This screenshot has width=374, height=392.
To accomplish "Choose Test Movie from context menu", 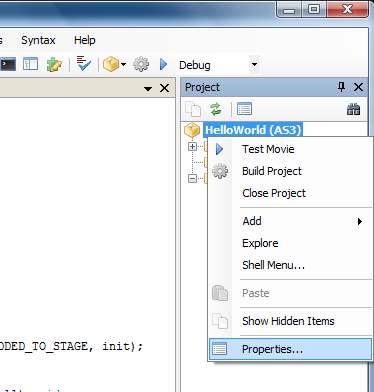I will pyautogui.click(x=289, y=149).
